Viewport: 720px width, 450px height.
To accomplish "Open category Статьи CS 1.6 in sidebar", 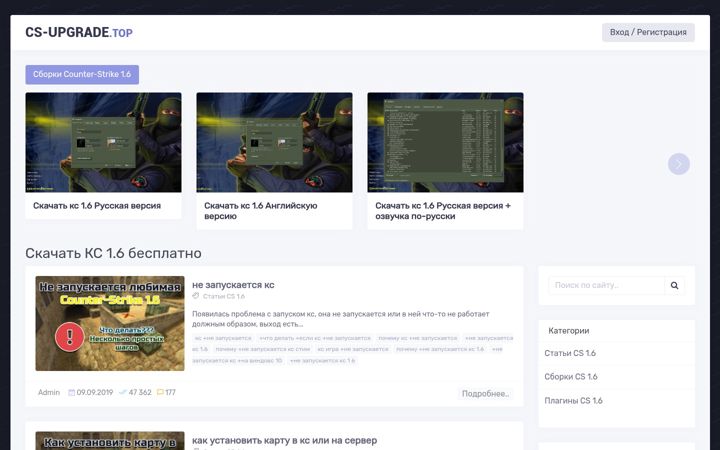I will 570,353.
